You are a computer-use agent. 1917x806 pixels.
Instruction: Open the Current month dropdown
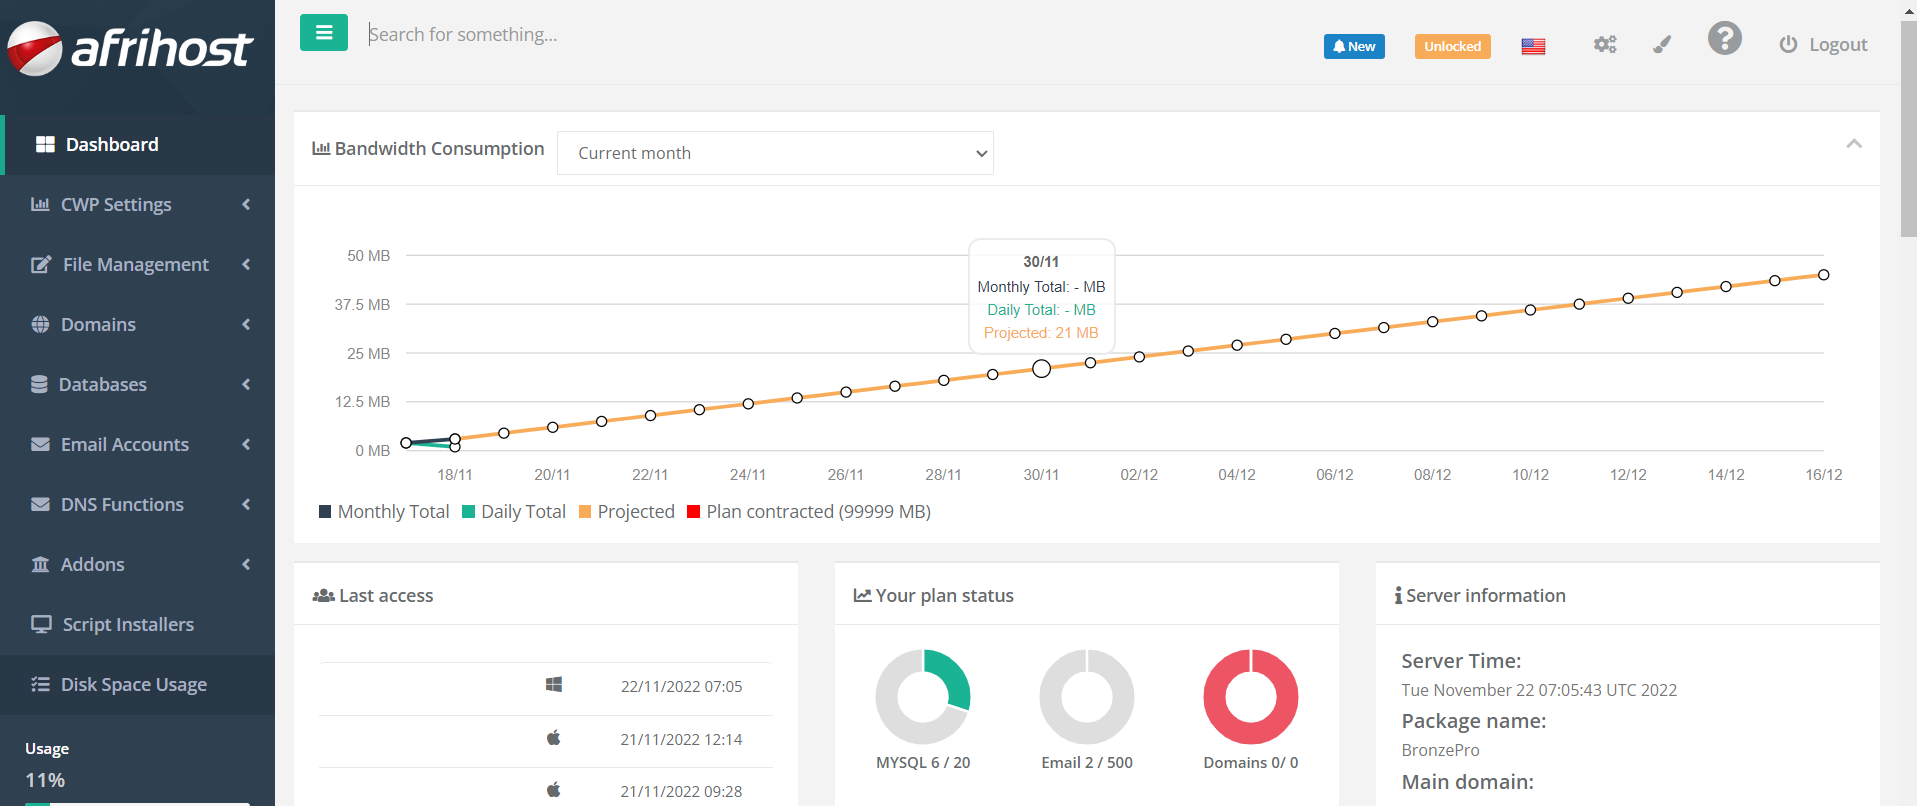coord(775,153)
